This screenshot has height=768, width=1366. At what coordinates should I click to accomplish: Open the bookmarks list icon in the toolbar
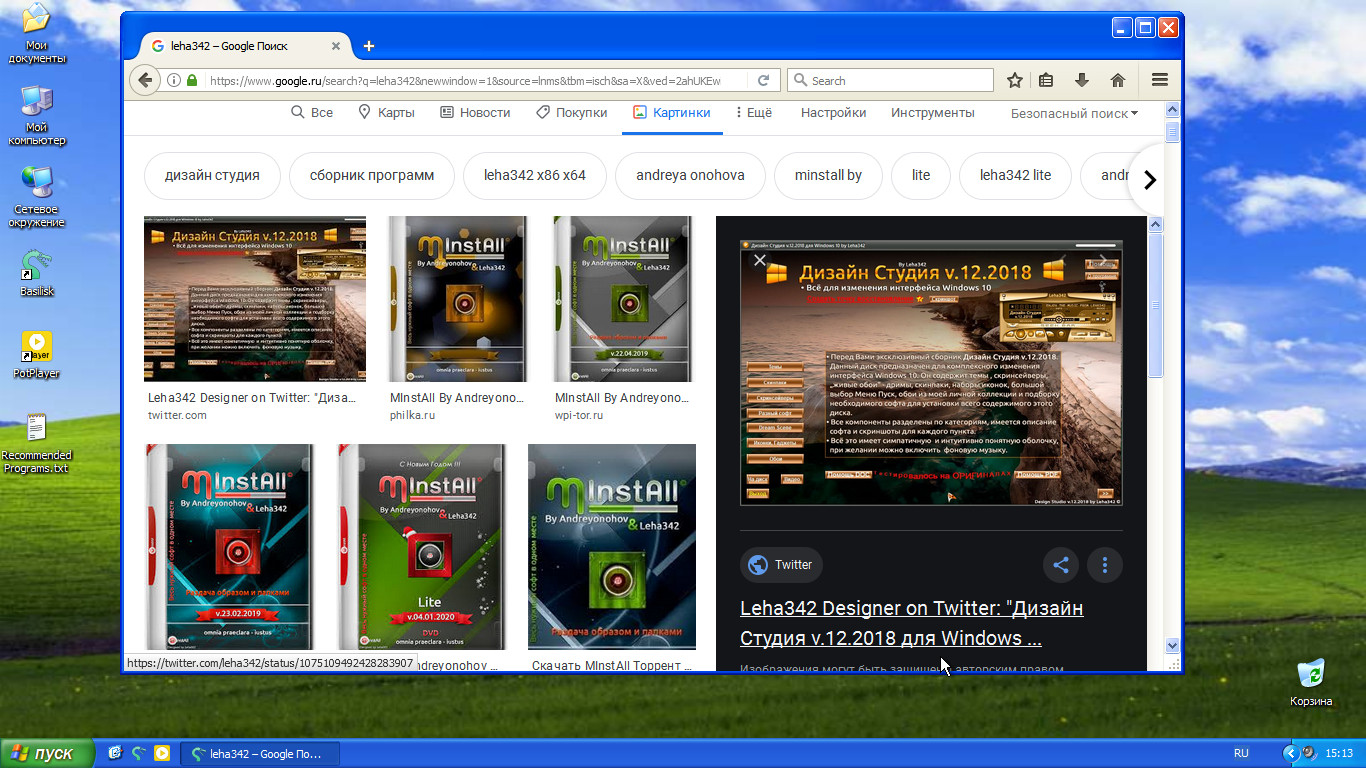pyautogui.click(x=1046, y=80)
